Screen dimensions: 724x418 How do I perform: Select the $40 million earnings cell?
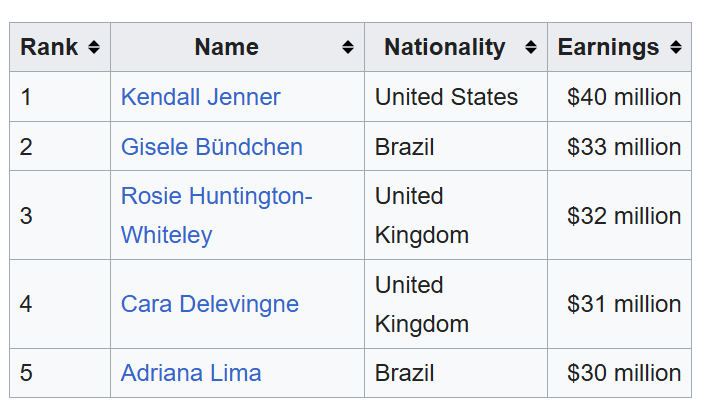(x=619, y=97)
